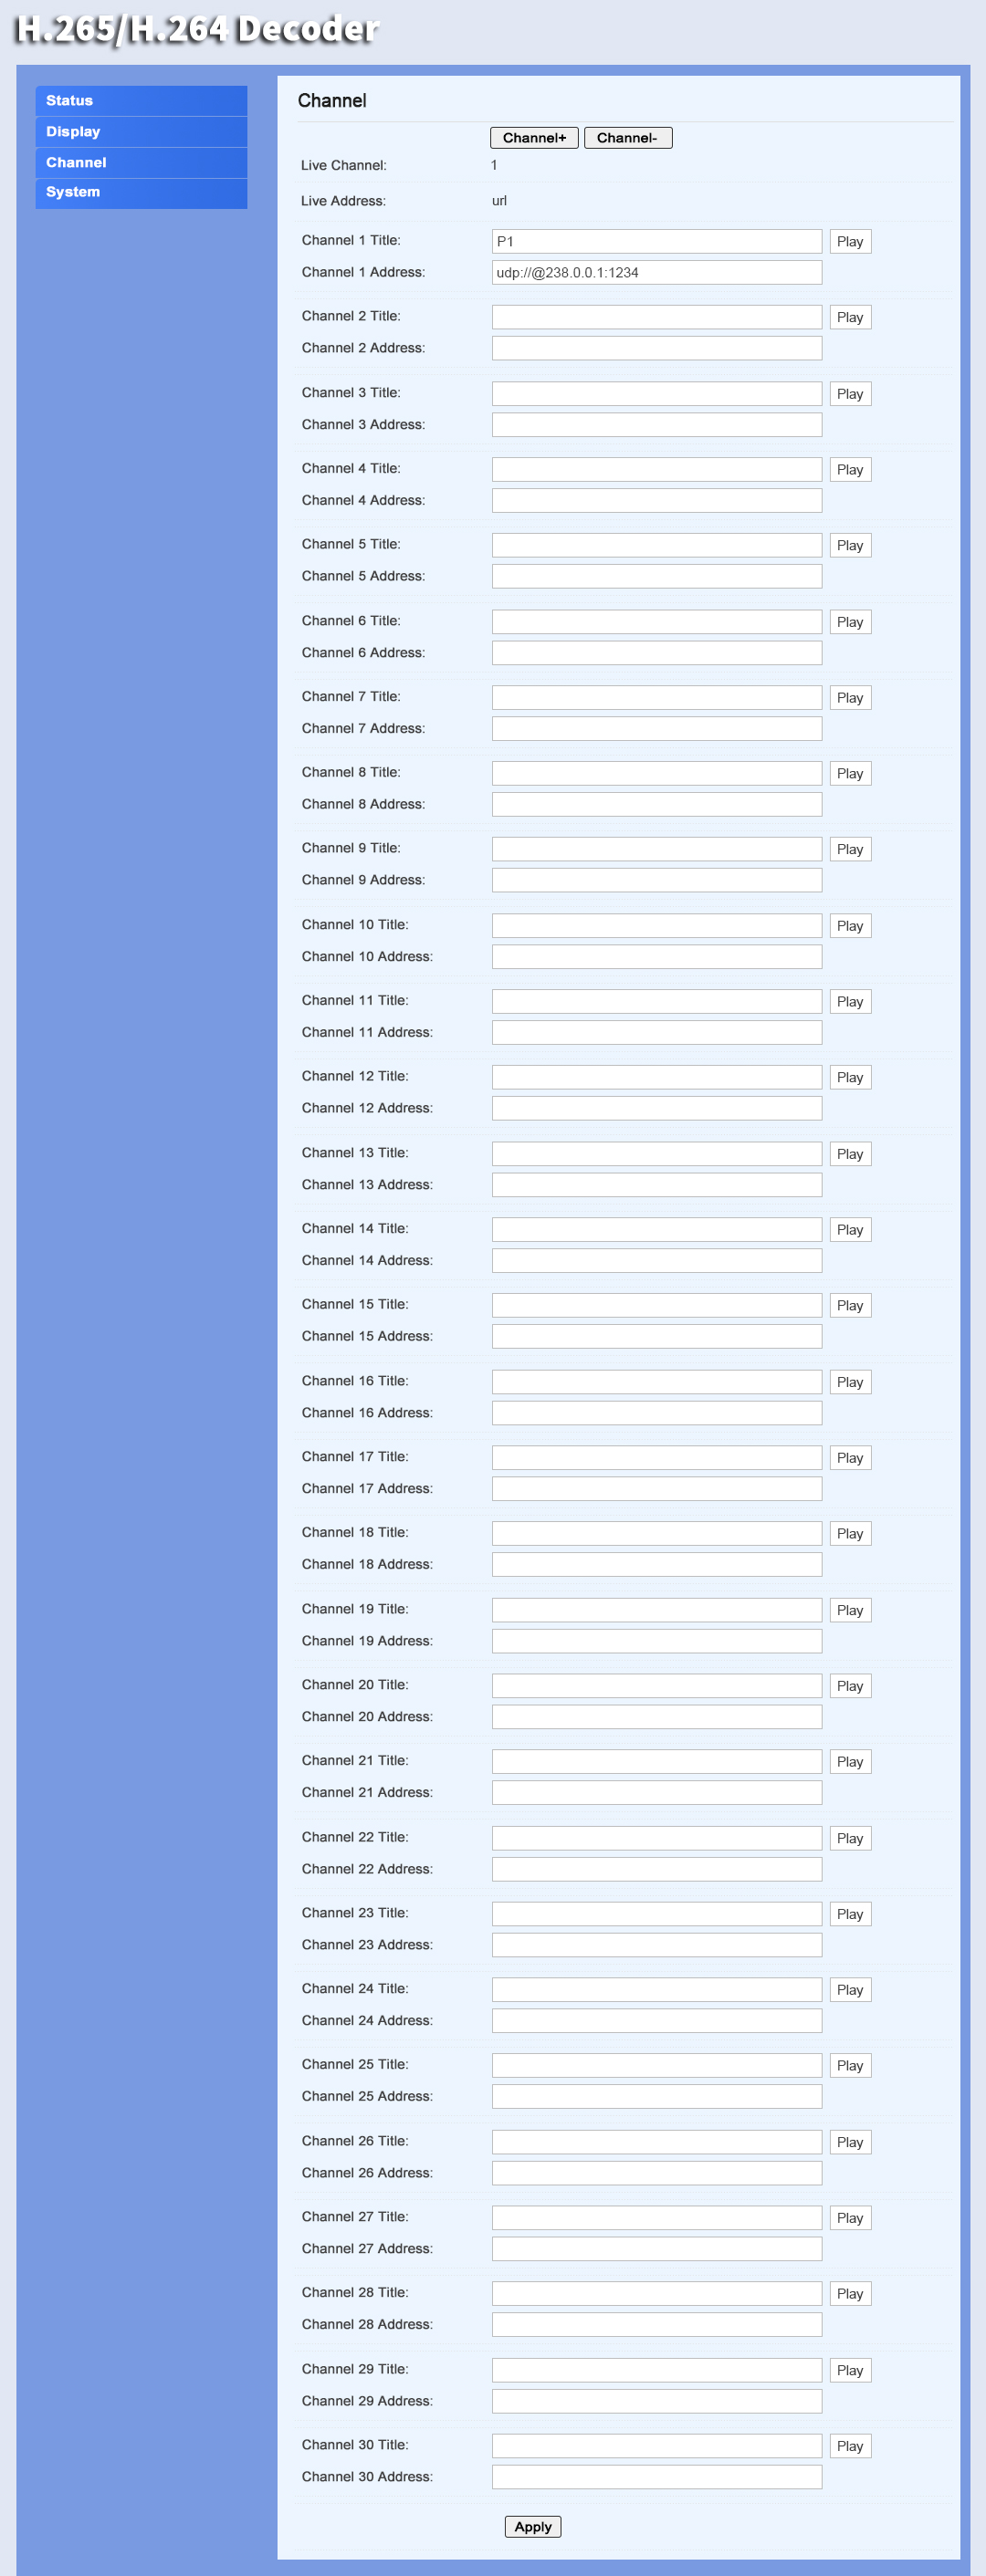The width and height of the screenshot is (986, 2576).
Task: Focus the Channel 1 Address field
Action: point(657,272)
